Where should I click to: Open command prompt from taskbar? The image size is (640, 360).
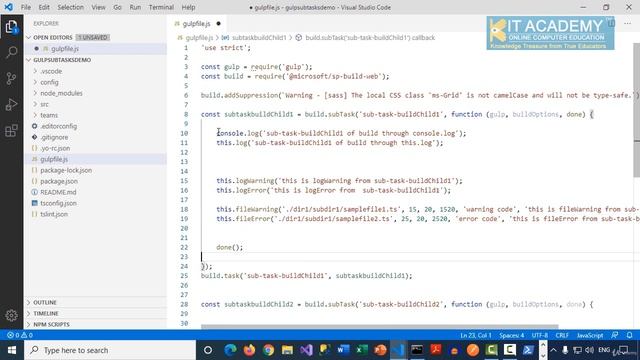coord(417,350)
